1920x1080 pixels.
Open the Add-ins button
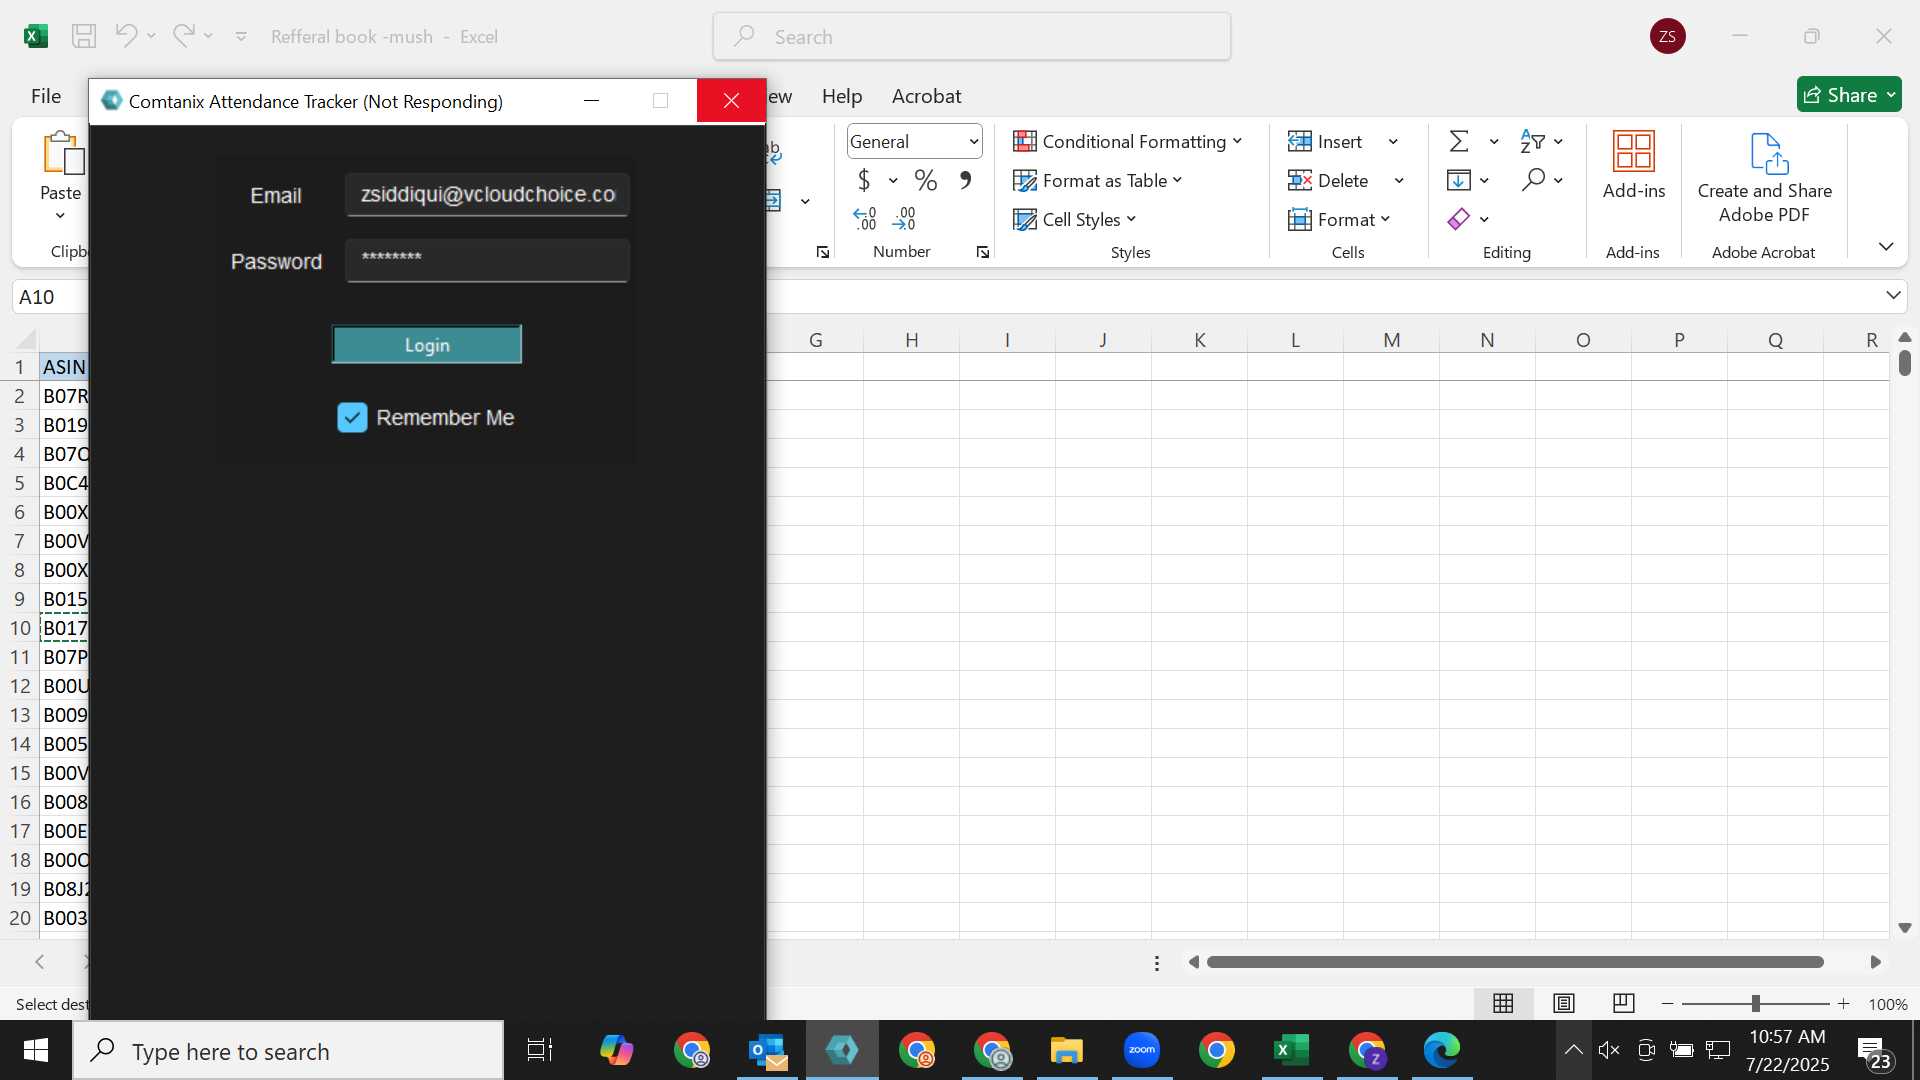point(1634,166)
